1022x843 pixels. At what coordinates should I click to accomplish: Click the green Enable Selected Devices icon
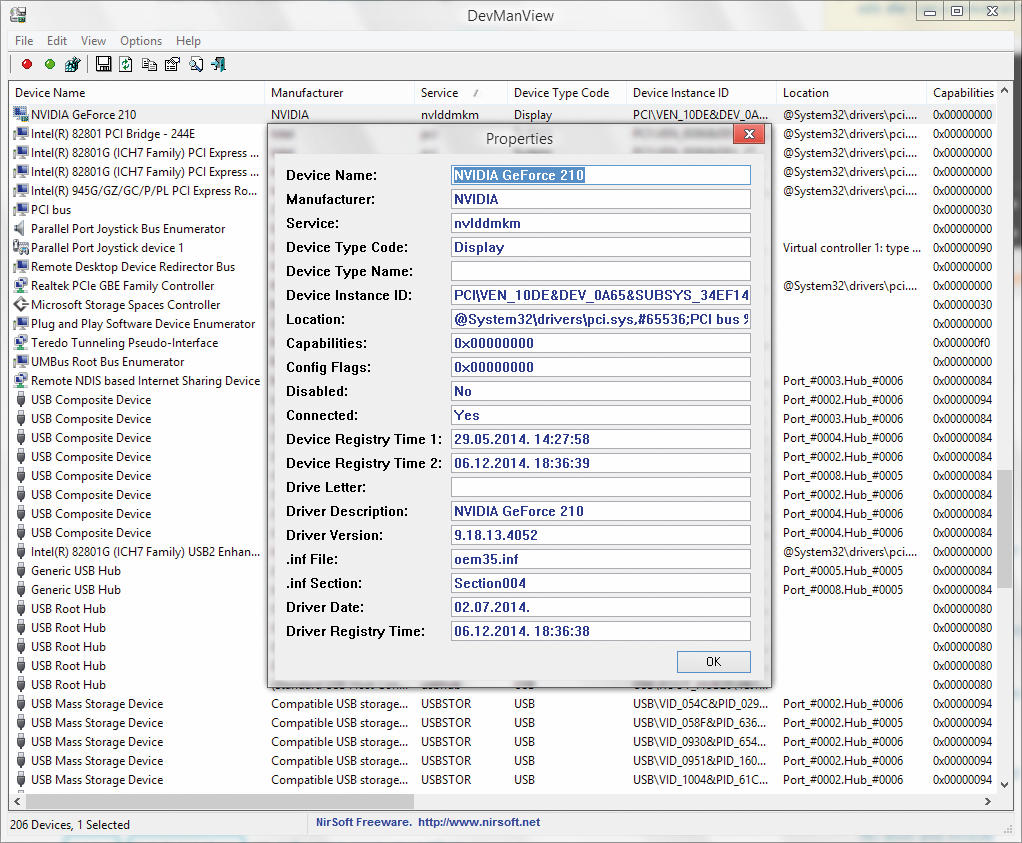50,64
